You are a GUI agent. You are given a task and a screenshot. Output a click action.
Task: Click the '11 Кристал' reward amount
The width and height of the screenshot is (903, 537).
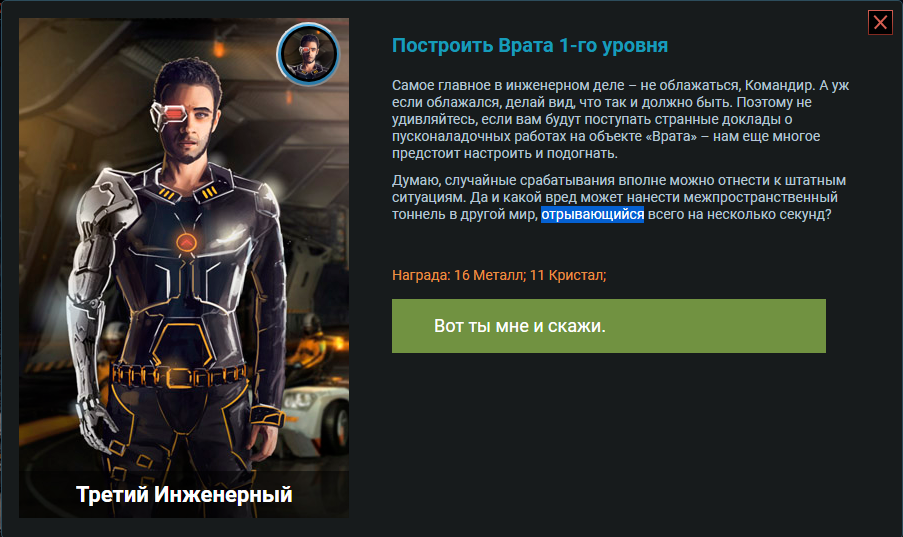(566, 275)
